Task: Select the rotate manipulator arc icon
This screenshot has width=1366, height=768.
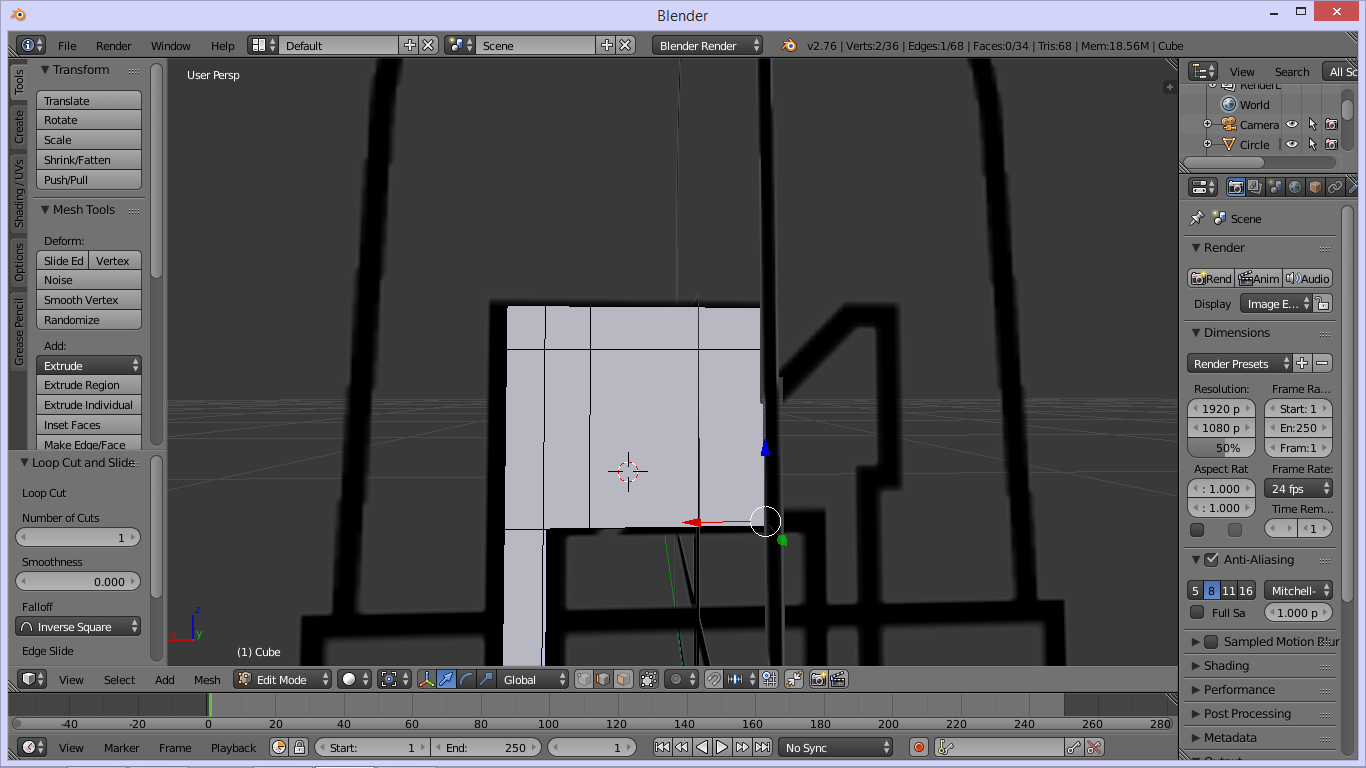Action: (x=466, y=679)
